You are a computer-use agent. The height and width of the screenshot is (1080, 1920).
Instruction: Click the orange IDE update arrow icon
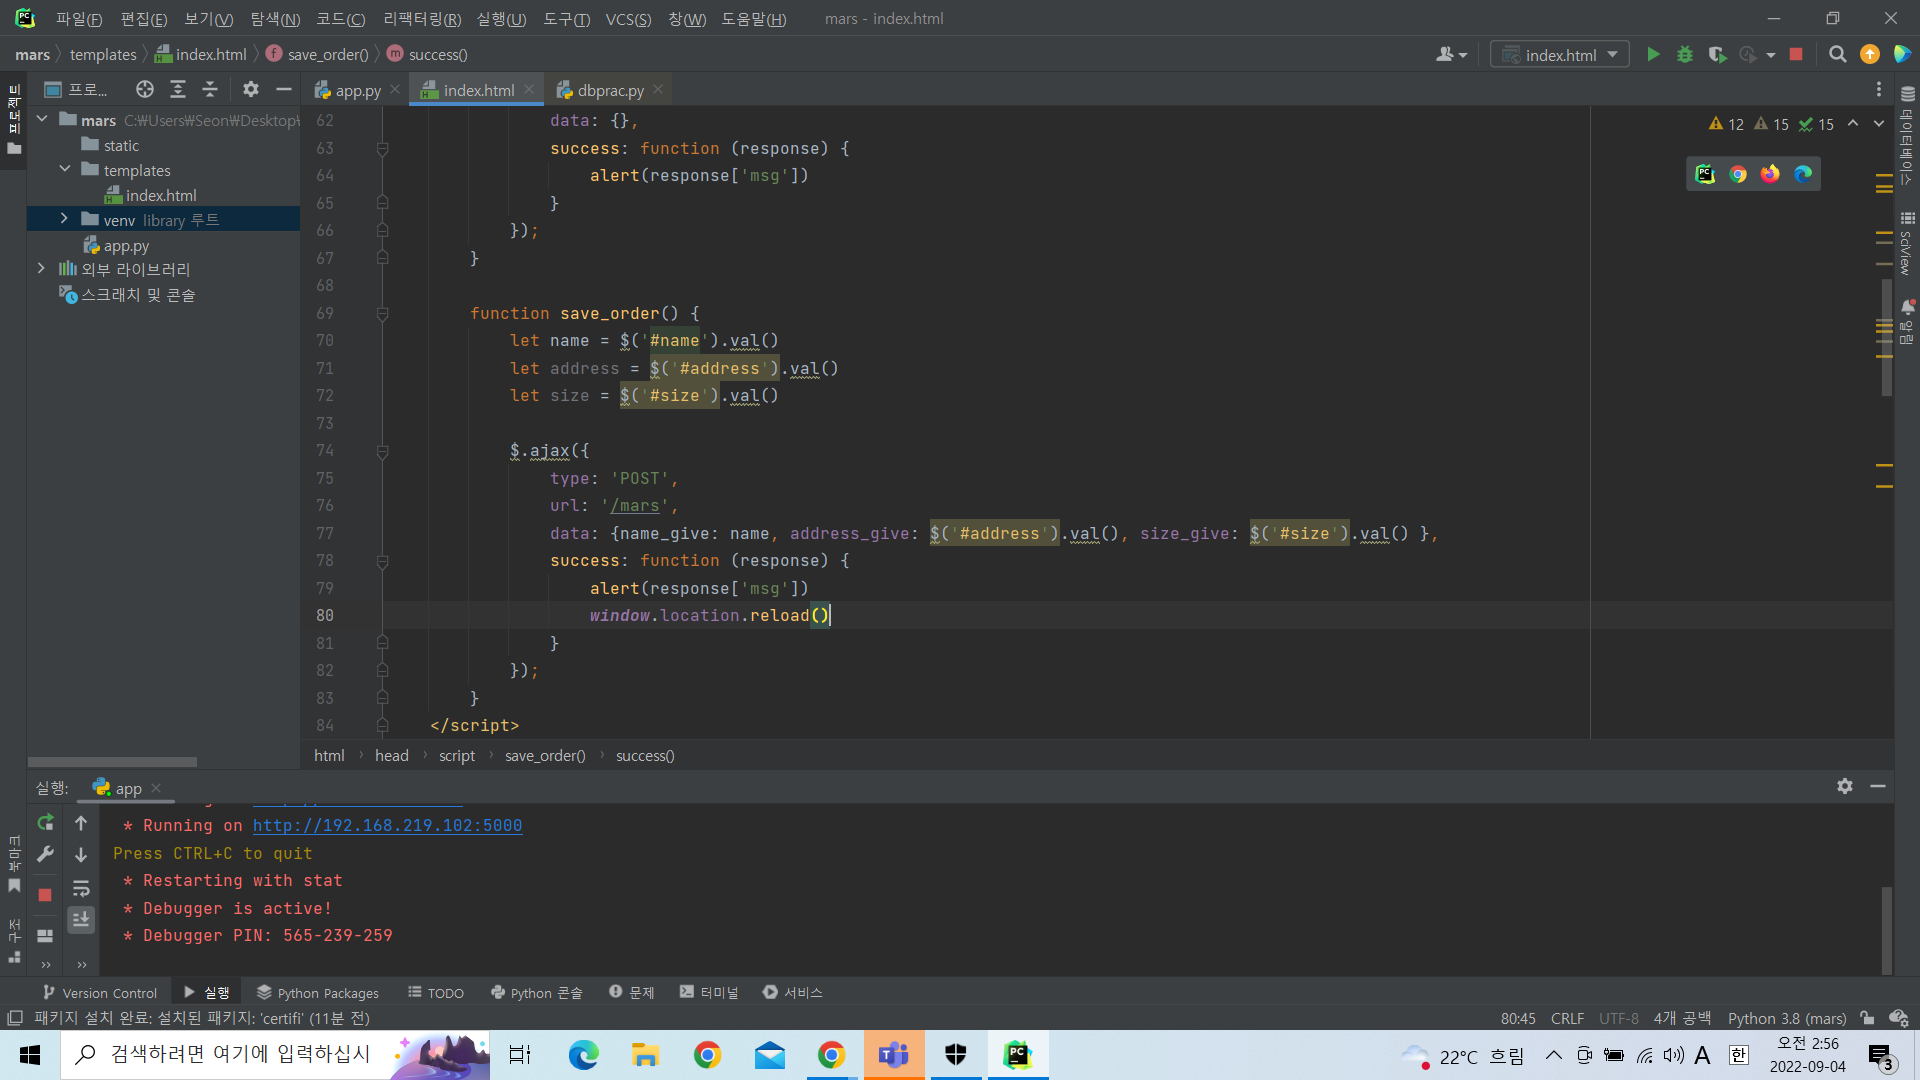[x=1870, y=55]
